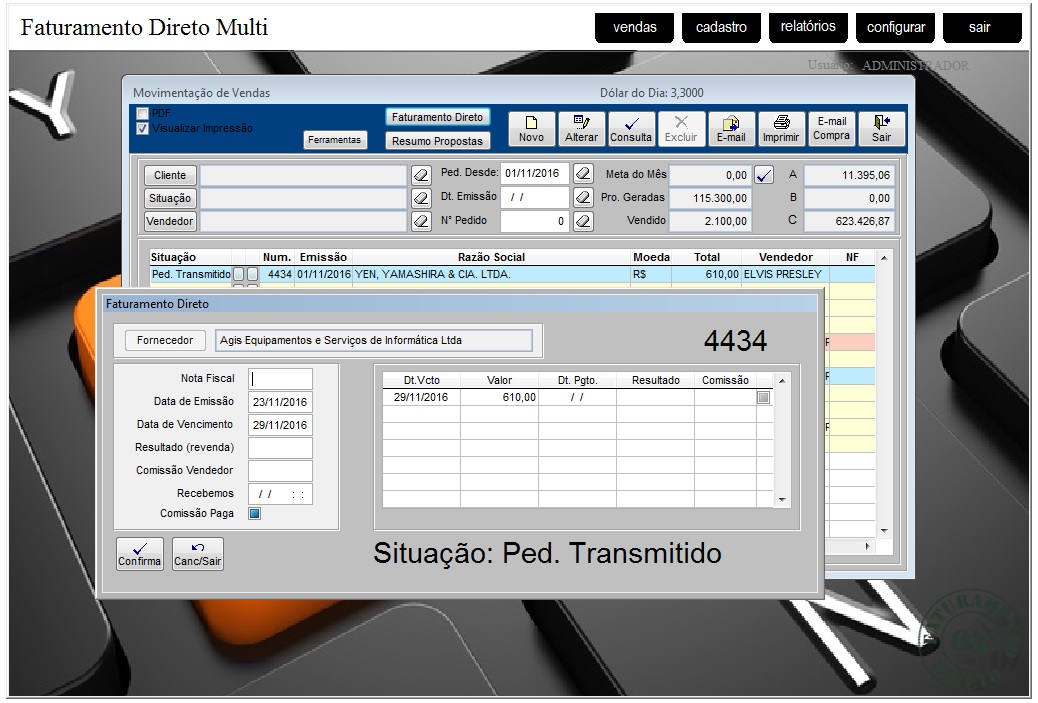Clear the Vendedor filter with eraser icon
The image size is (1038, 703).
point(421,221)
